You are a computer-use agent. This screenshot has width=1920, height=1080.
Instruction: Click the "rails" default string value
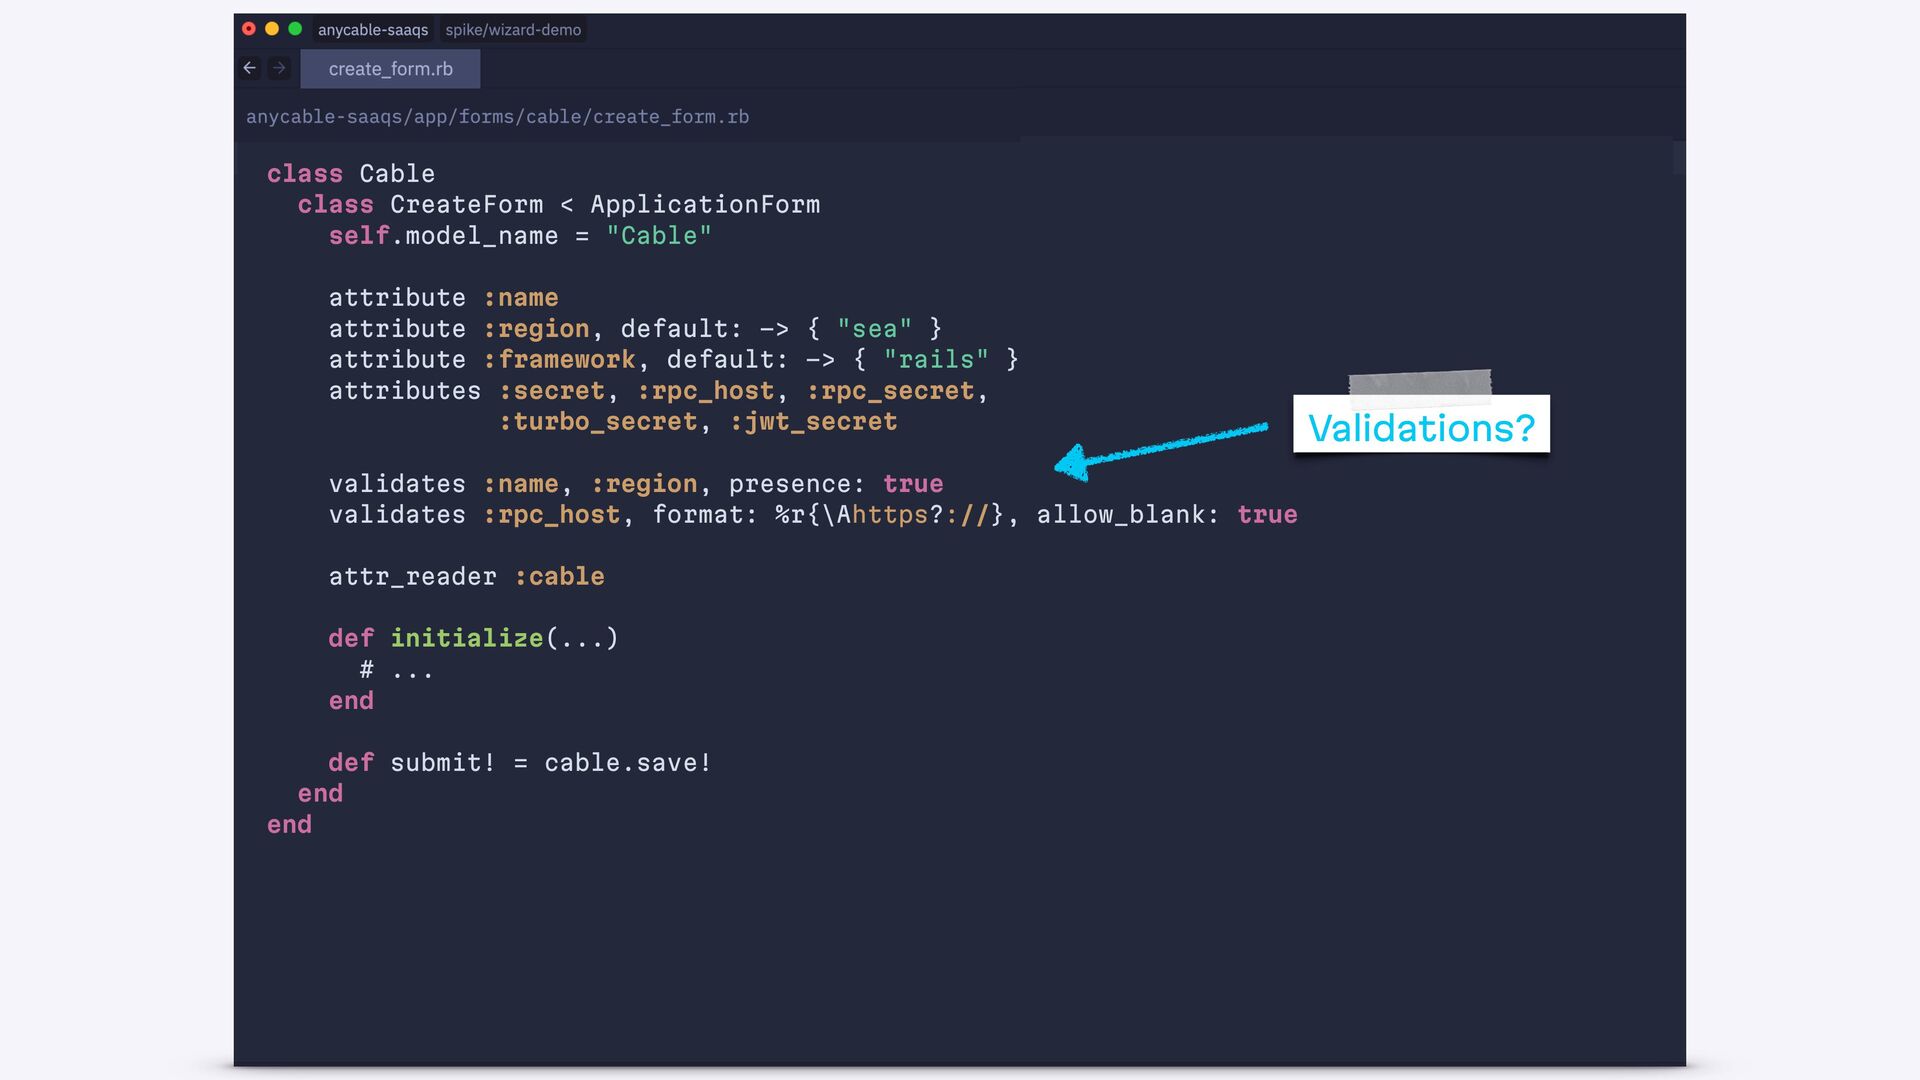(936, 360)
